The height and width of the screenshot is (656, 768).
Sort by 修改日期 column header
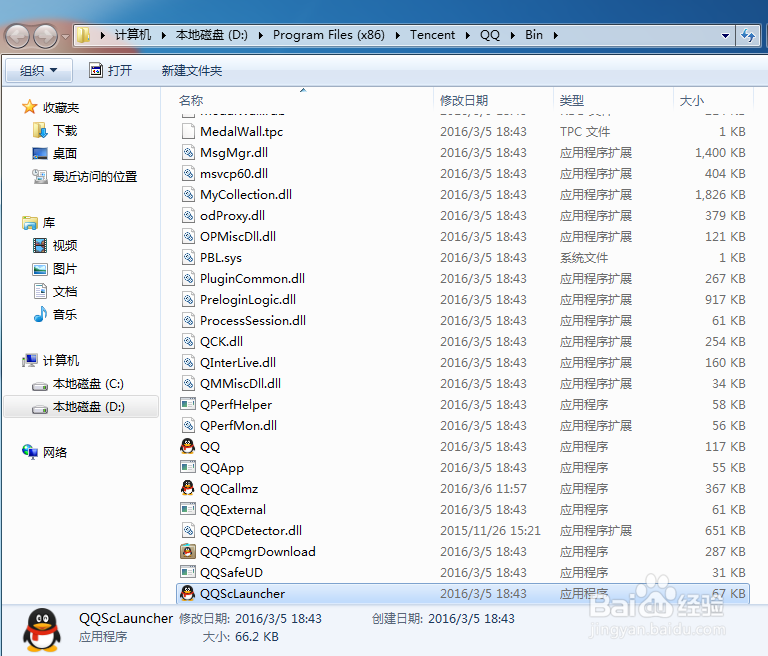(x=464, y=100)
